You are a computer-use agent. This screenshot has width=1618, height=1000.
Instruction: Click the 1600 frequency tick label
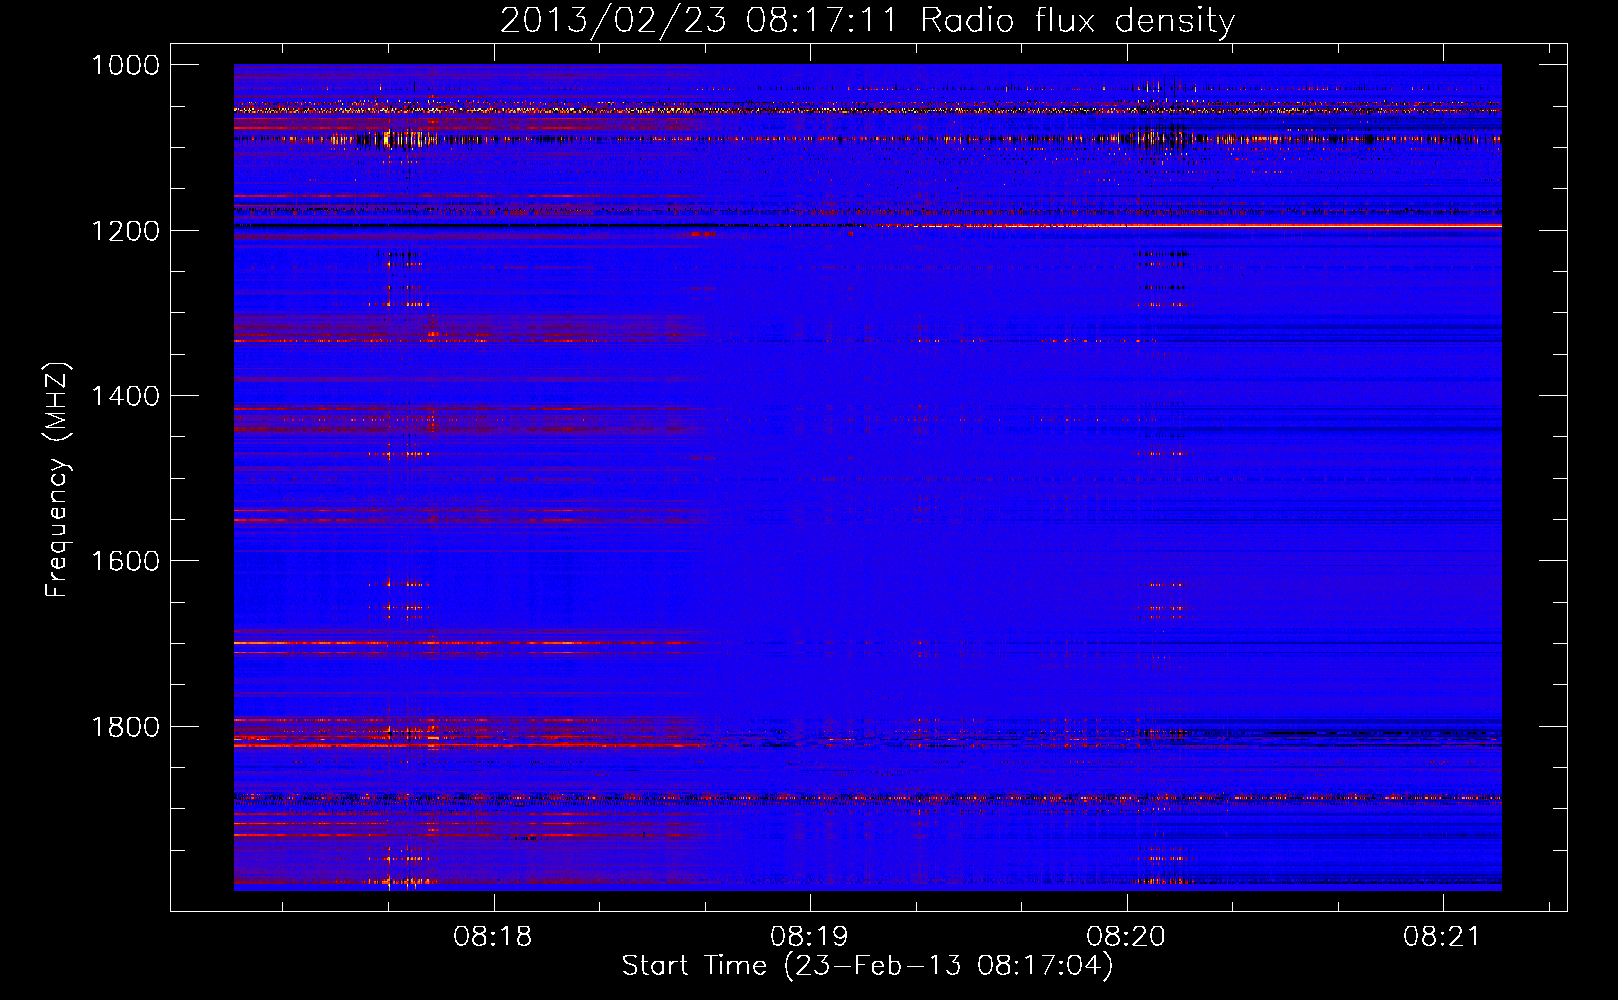125,561
